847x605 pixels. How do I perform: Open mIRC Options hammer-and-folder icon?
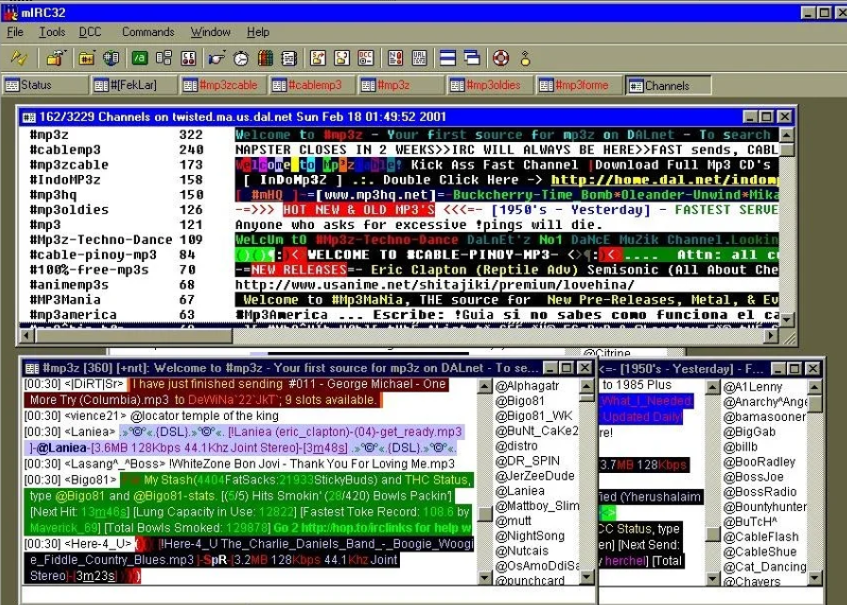pos(55,57)
